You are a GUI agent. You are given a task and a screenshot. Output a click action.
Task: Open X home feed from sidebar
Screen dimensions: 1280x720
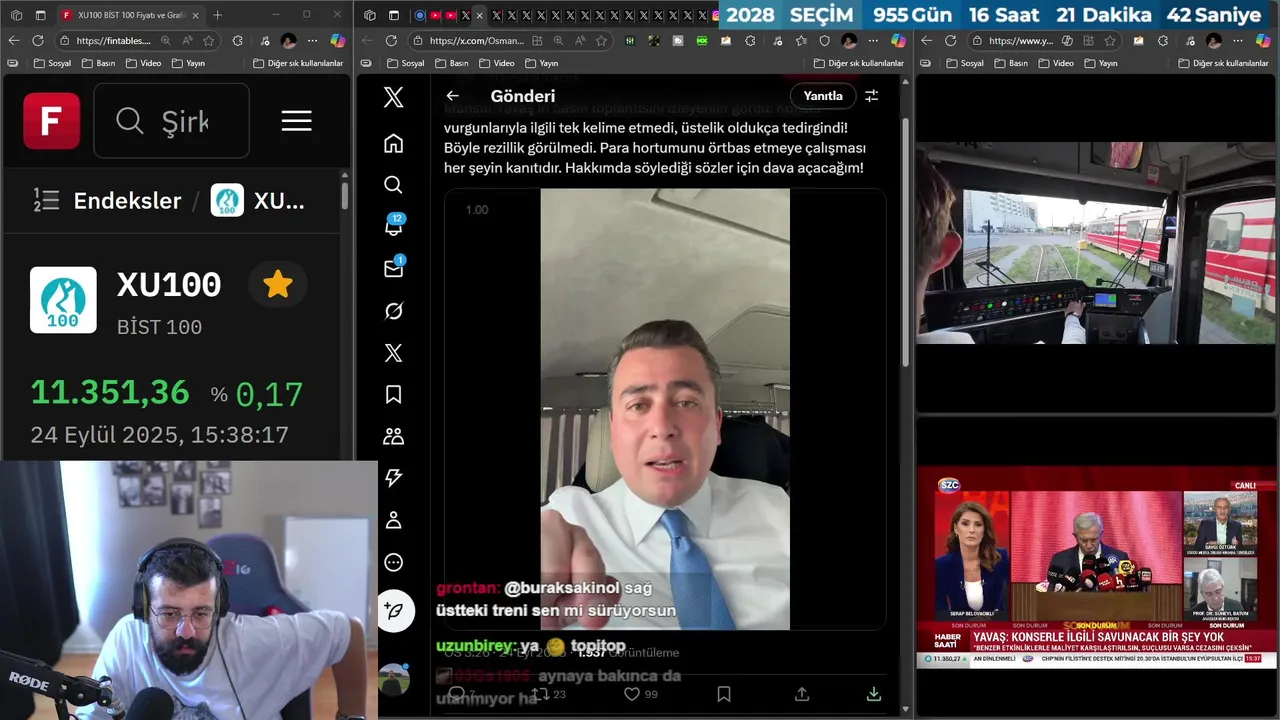(393, 143)
